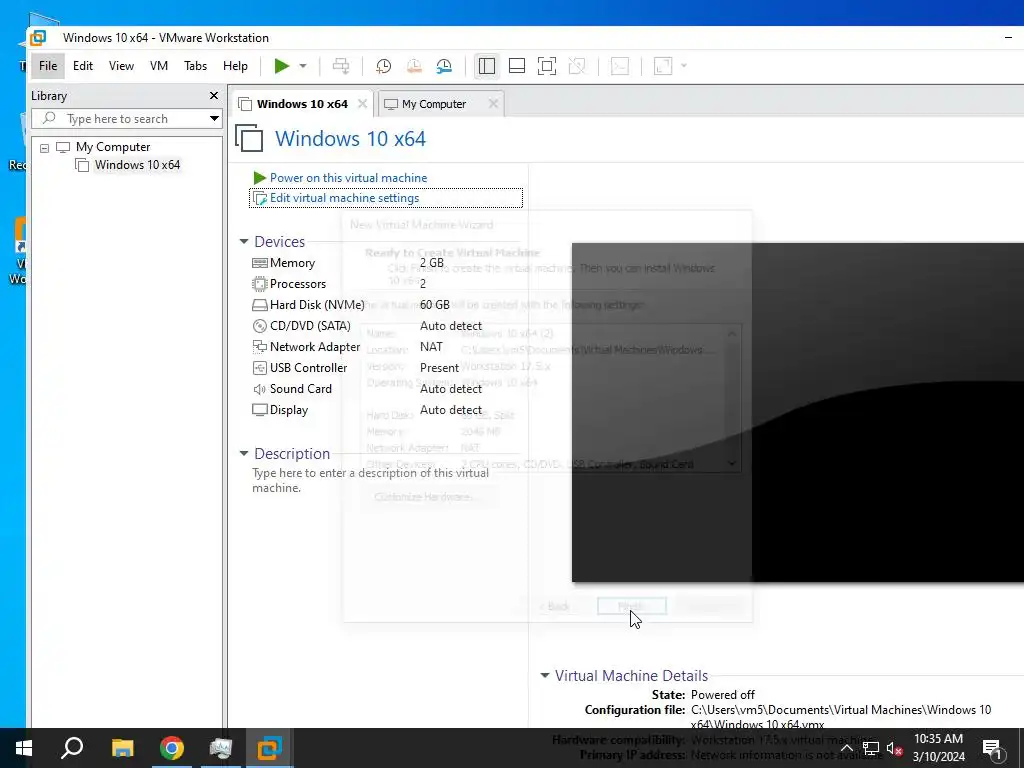Image resolution: width=1024 pixels, height=768 pixels.
Task: Click the Processors device icon
Action: (x=259, y=284)
